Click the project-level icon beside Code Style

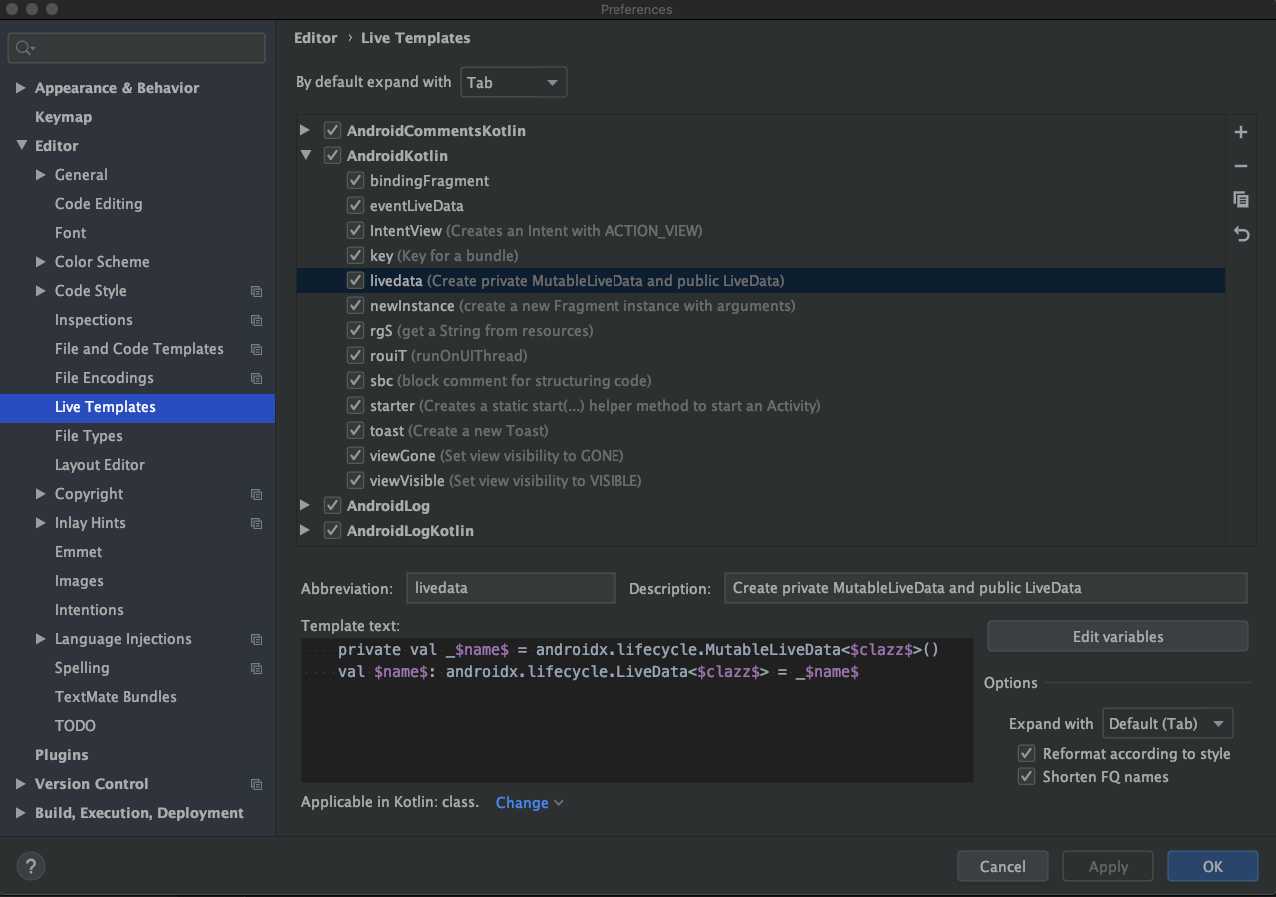click(257, 291)
